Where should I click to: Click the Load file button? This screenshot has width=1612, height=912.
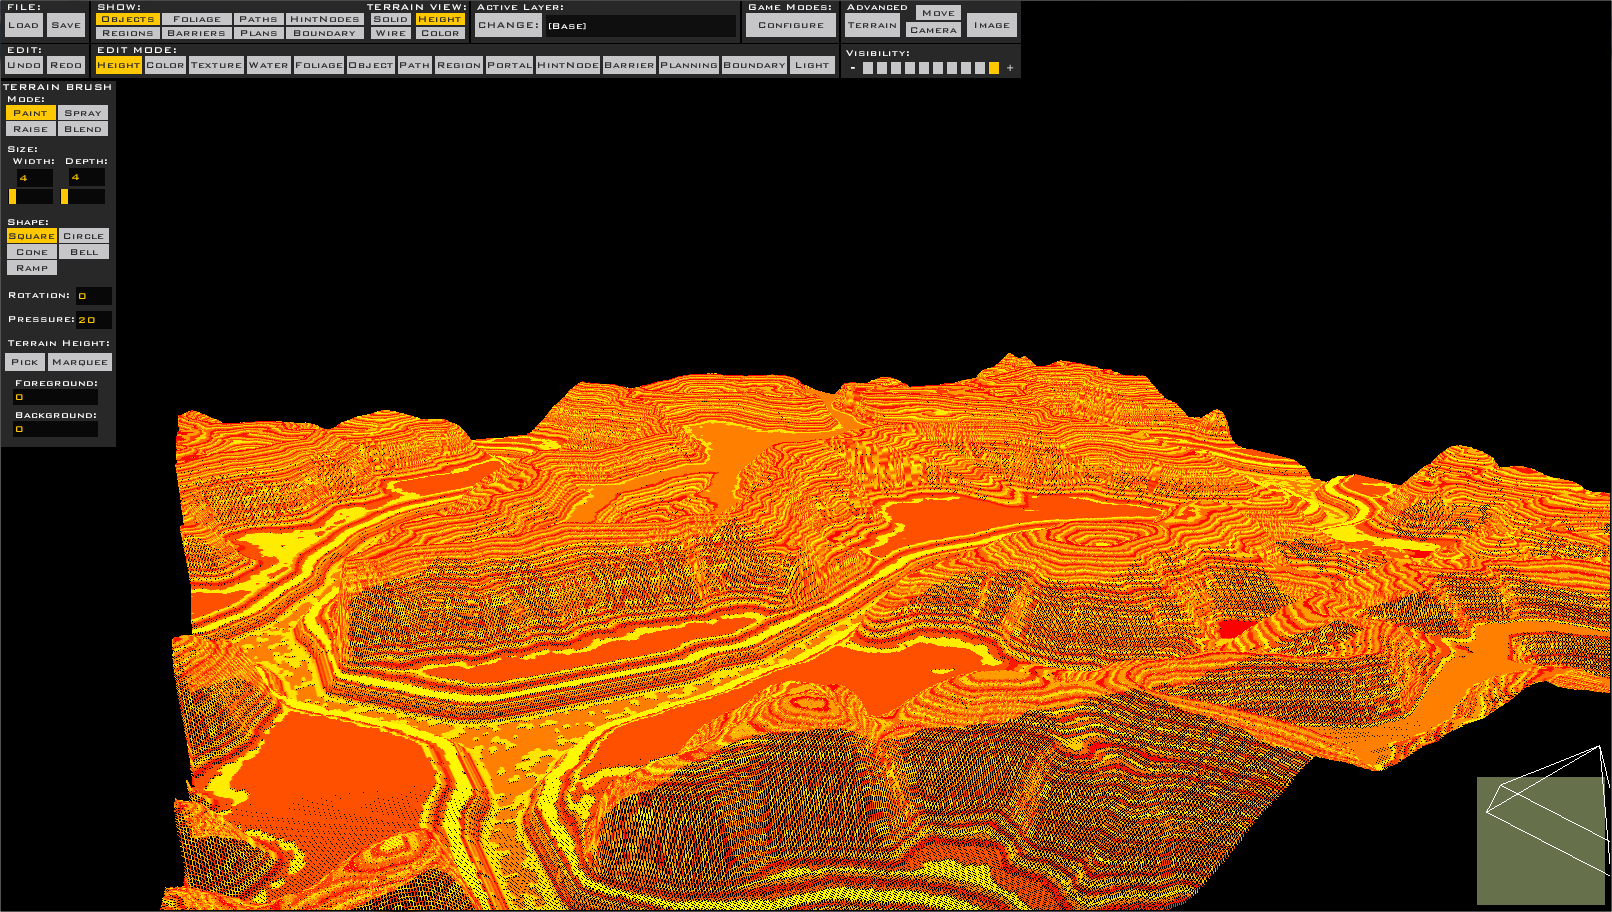[24, 25]
